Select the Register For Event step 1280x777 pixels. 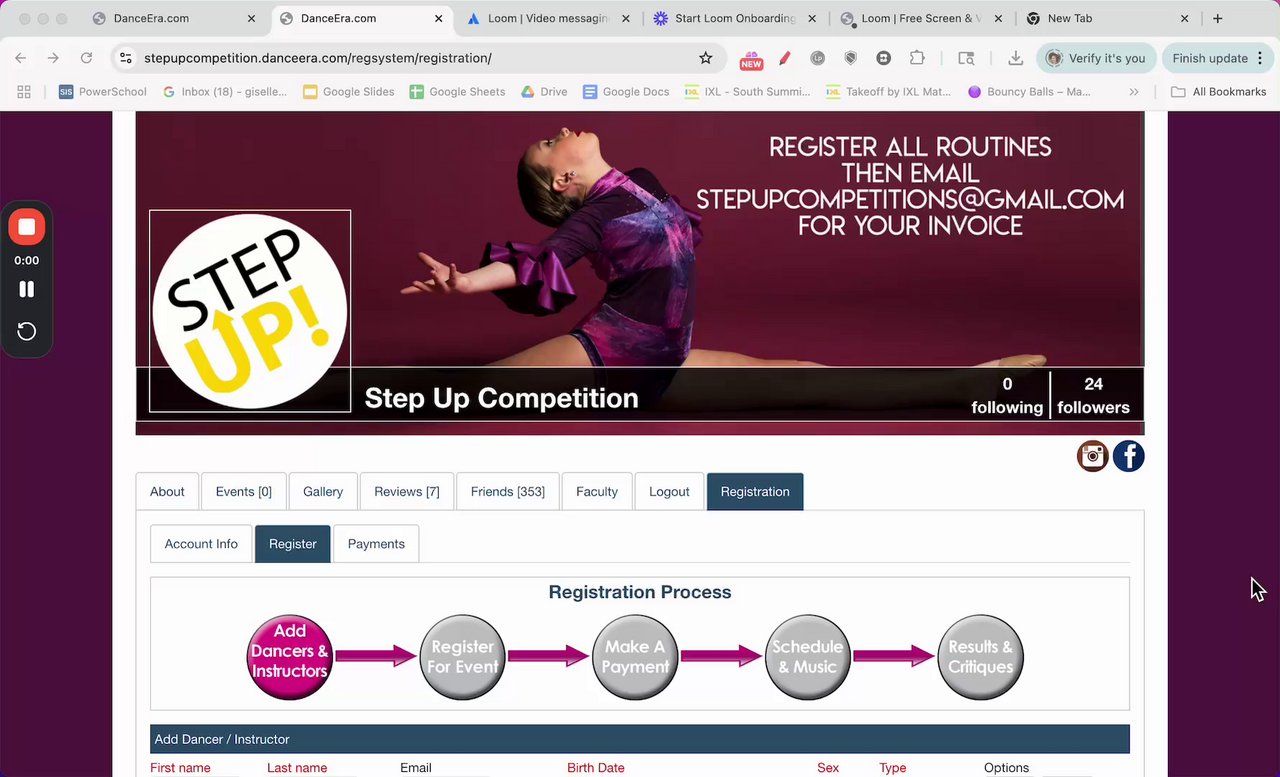462,657
